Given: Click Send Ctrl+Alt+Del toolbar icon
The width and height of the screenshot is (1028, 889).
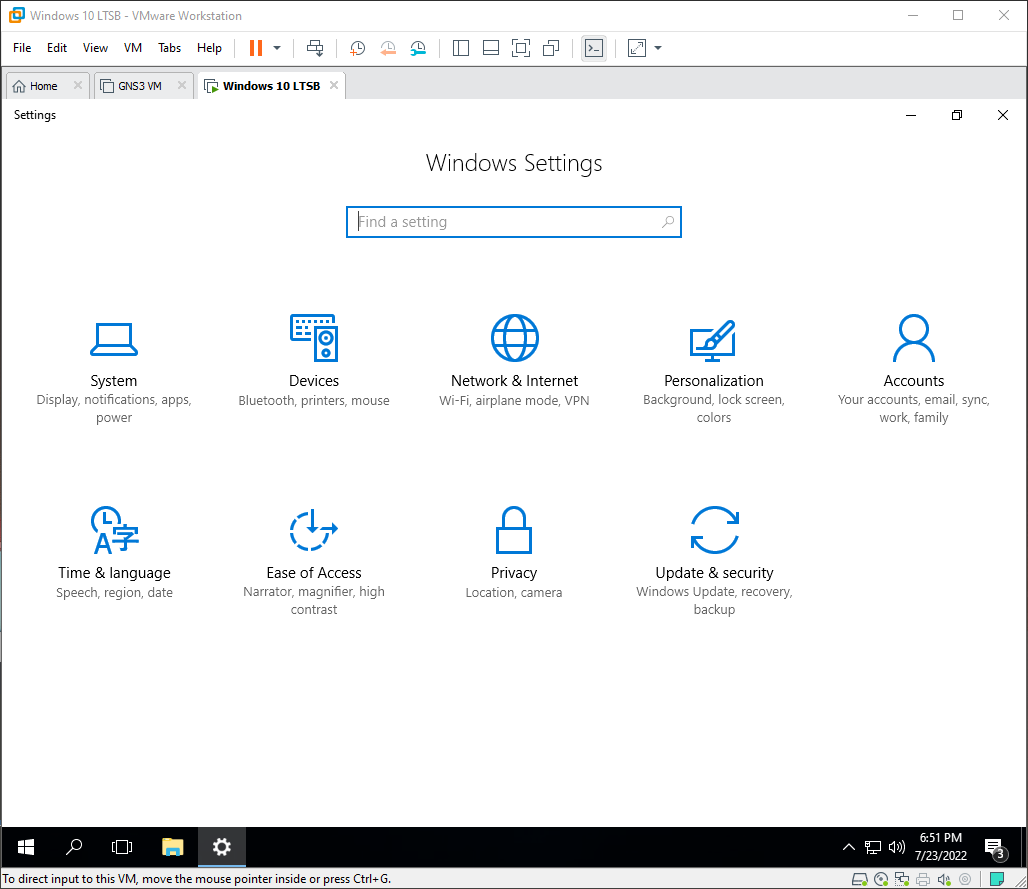Looking at the screenshot, I should pos(315,48).
